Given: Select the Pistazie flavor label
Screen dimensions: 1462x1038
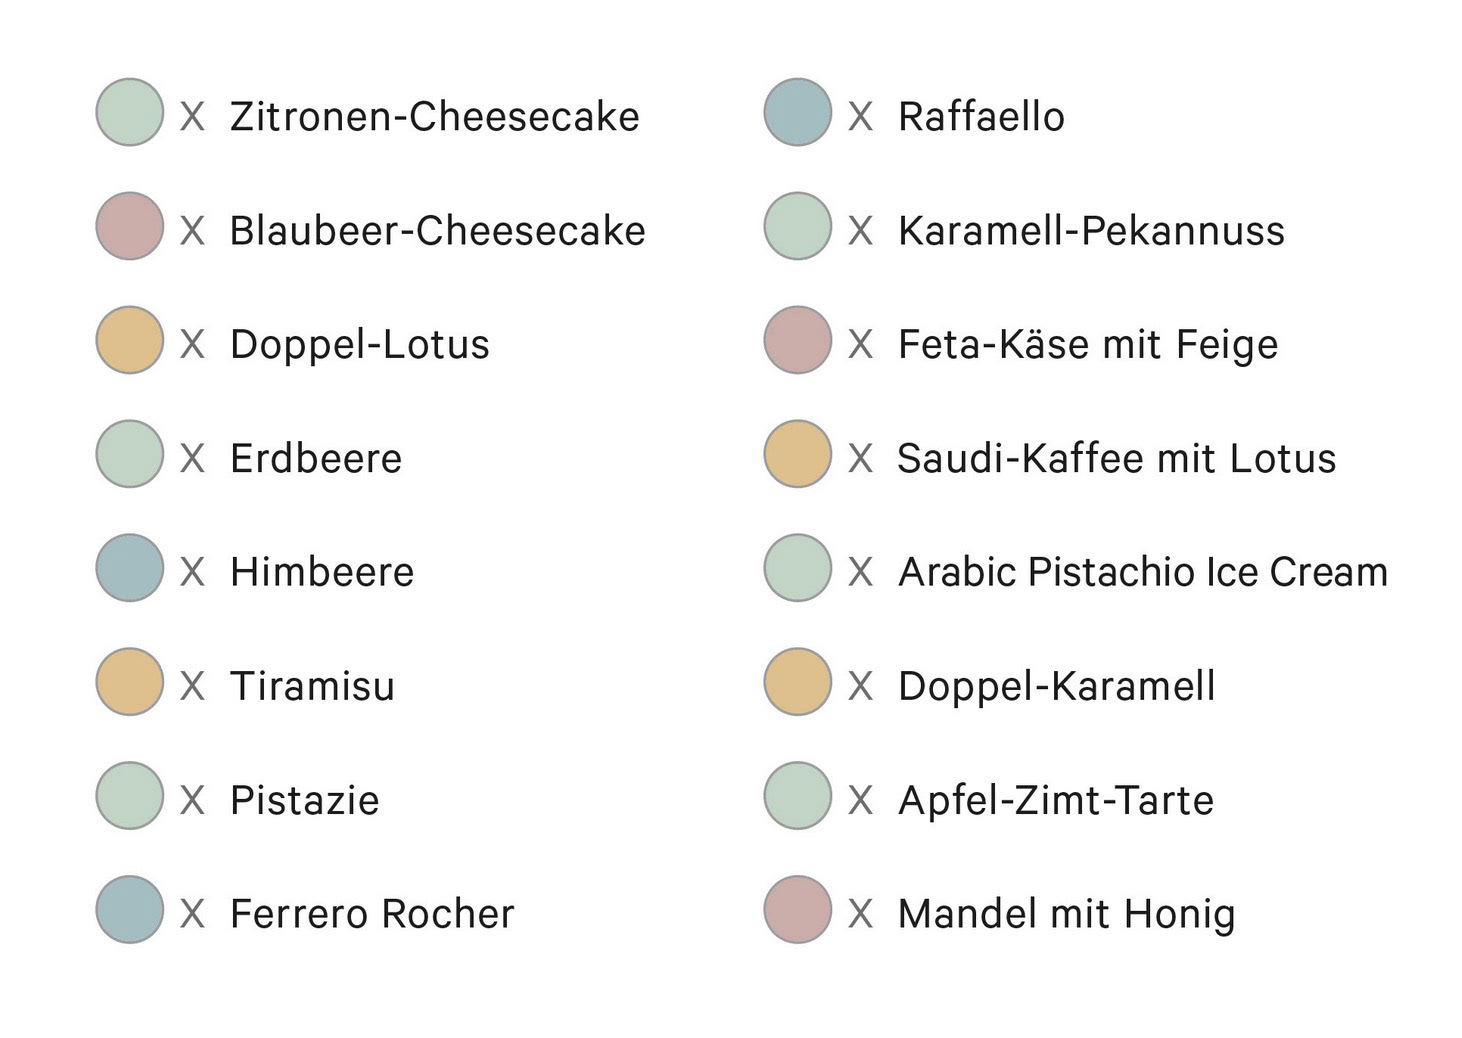Looking at the screenshot, I should tap(304, 800).
